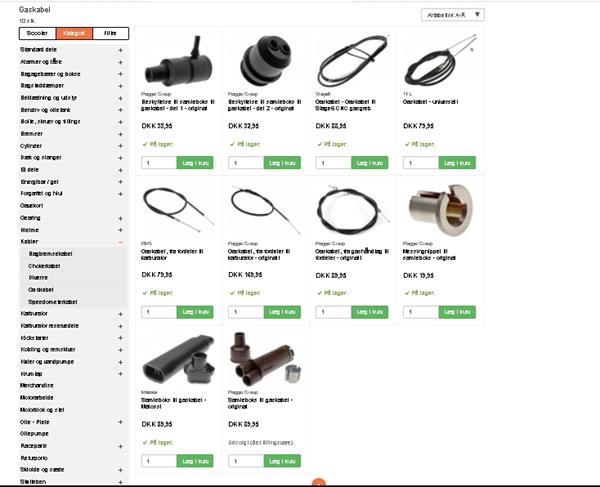Click the brass Messingnippel product image
The image size is (600, 487).
point(440,209)
